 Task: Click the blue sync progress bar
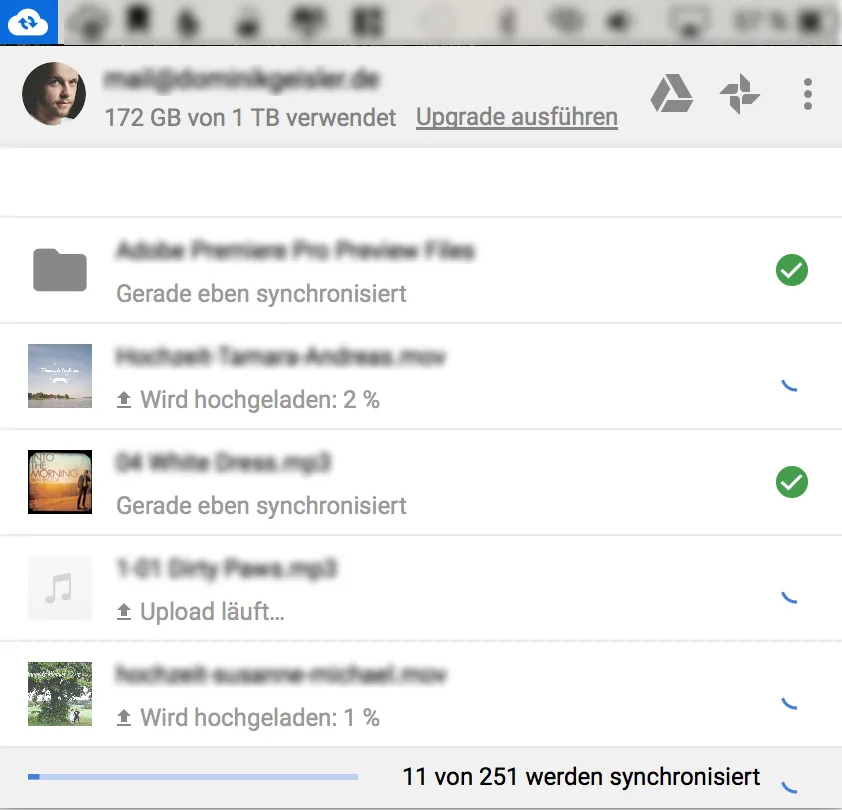coord(193,777)
